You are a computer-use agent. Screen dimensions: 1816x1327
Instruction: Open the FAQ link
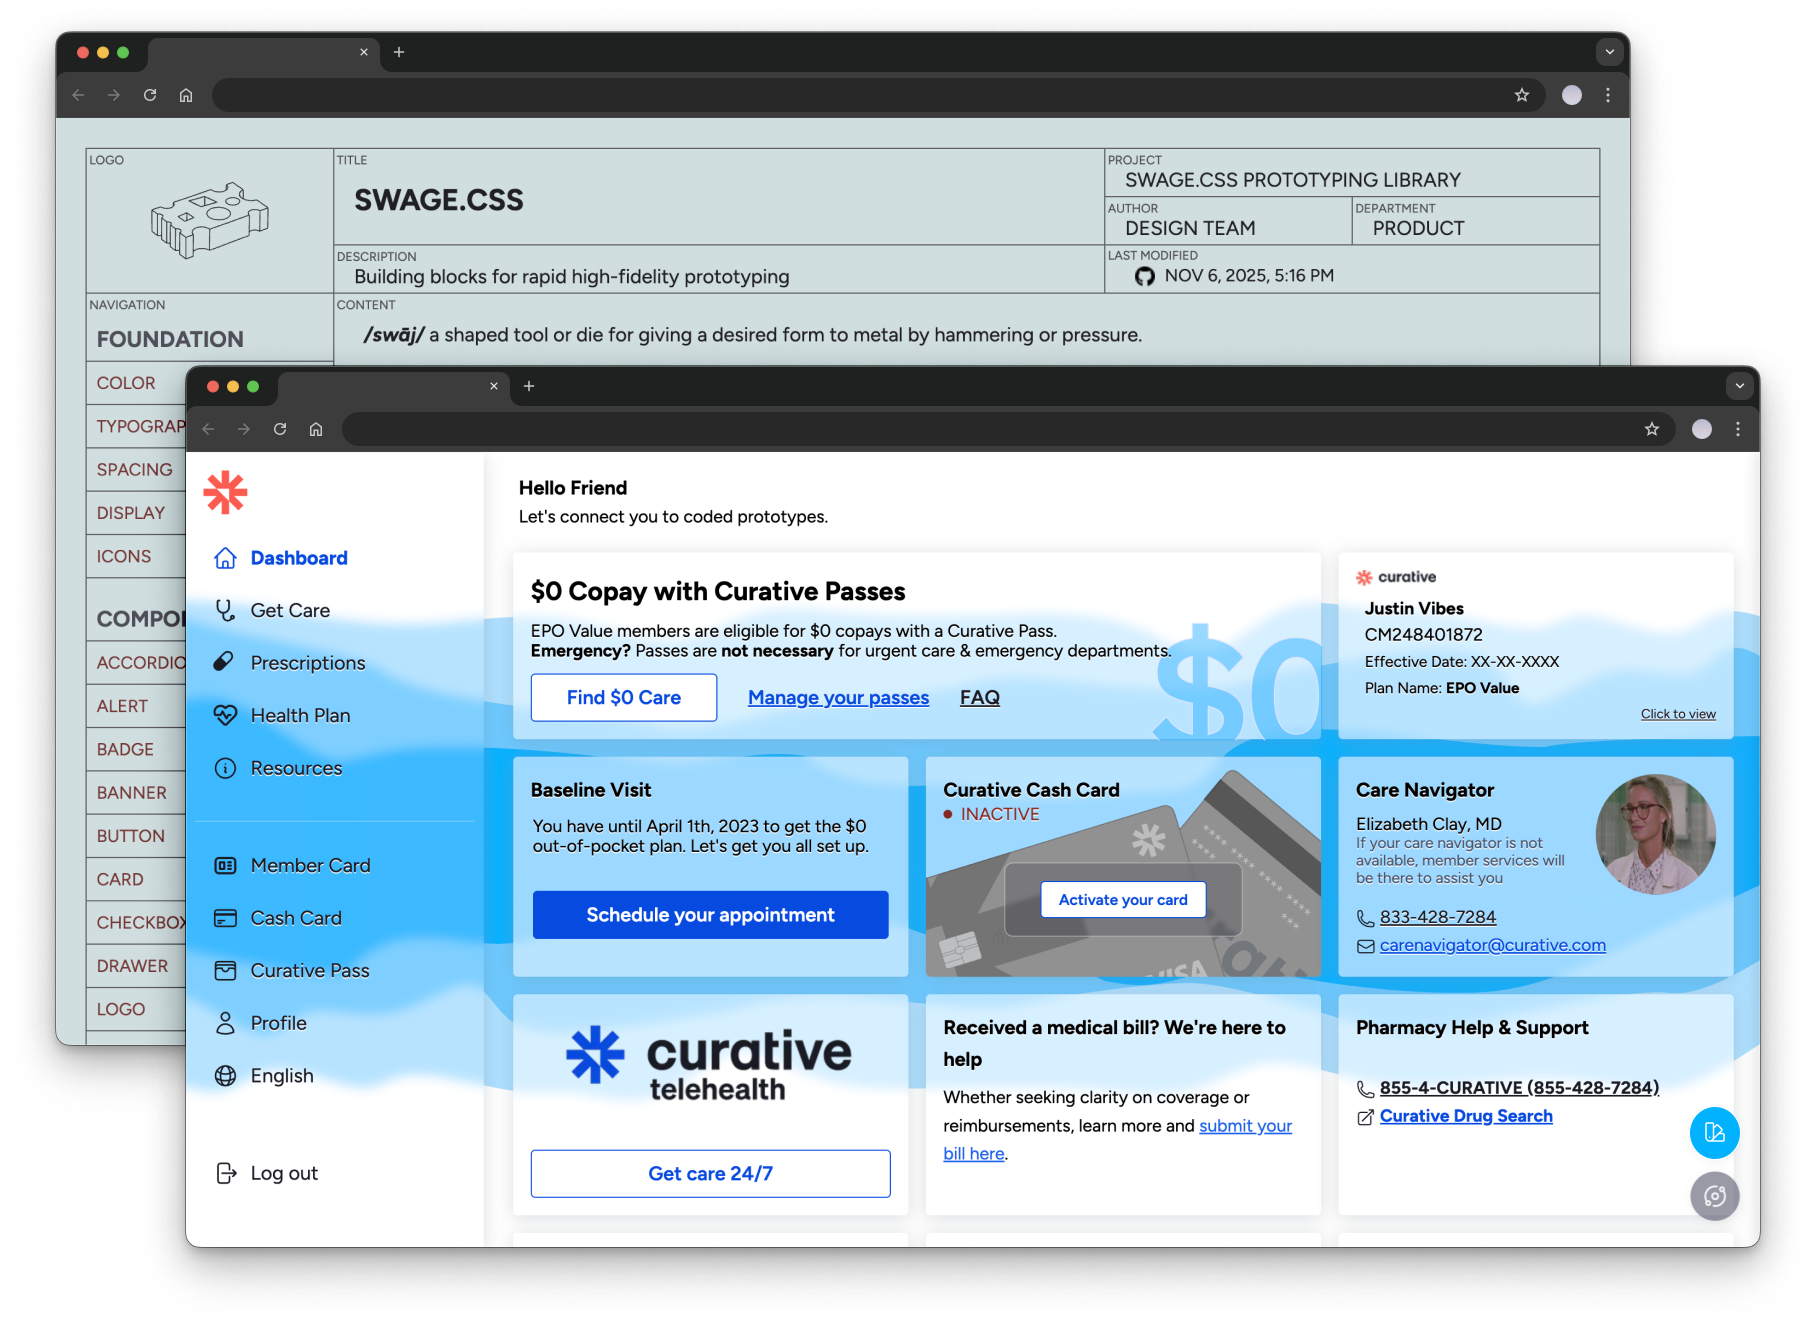point(980,698)
